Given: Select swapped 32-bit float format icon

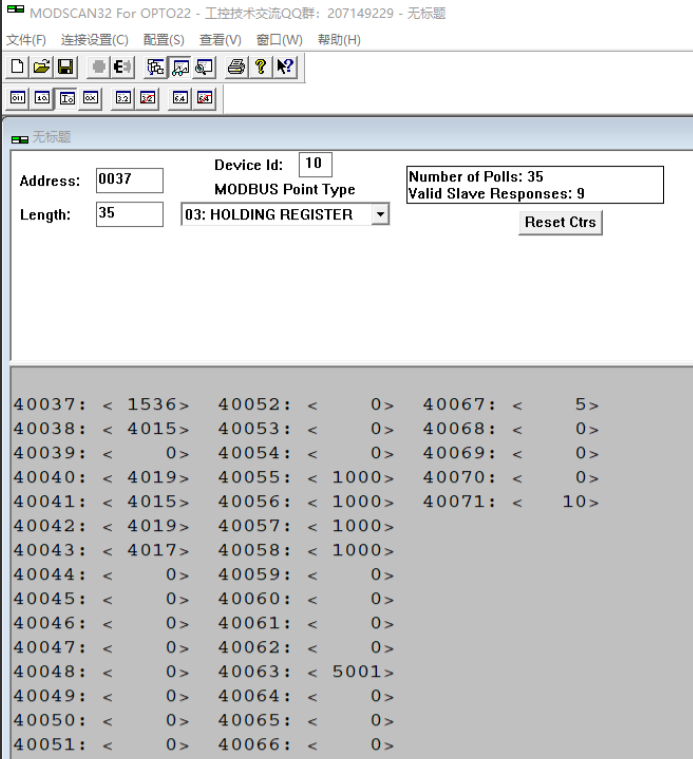Looking at the screenshot, I should pos(147,98).
